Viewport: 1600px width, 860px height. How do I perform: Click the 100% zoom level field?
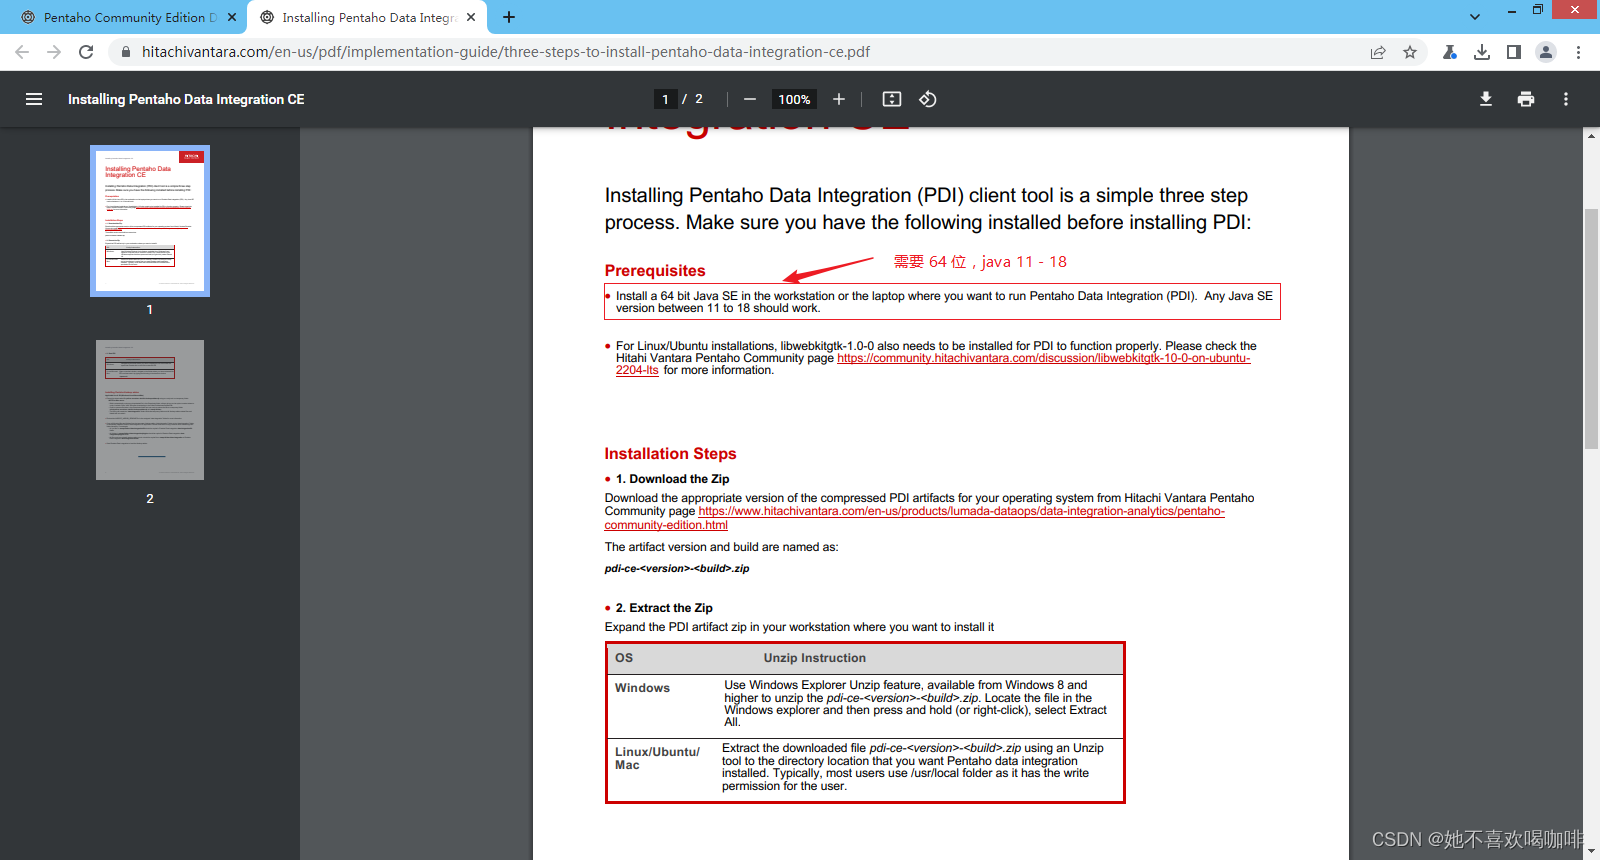(x=794, y=99)
